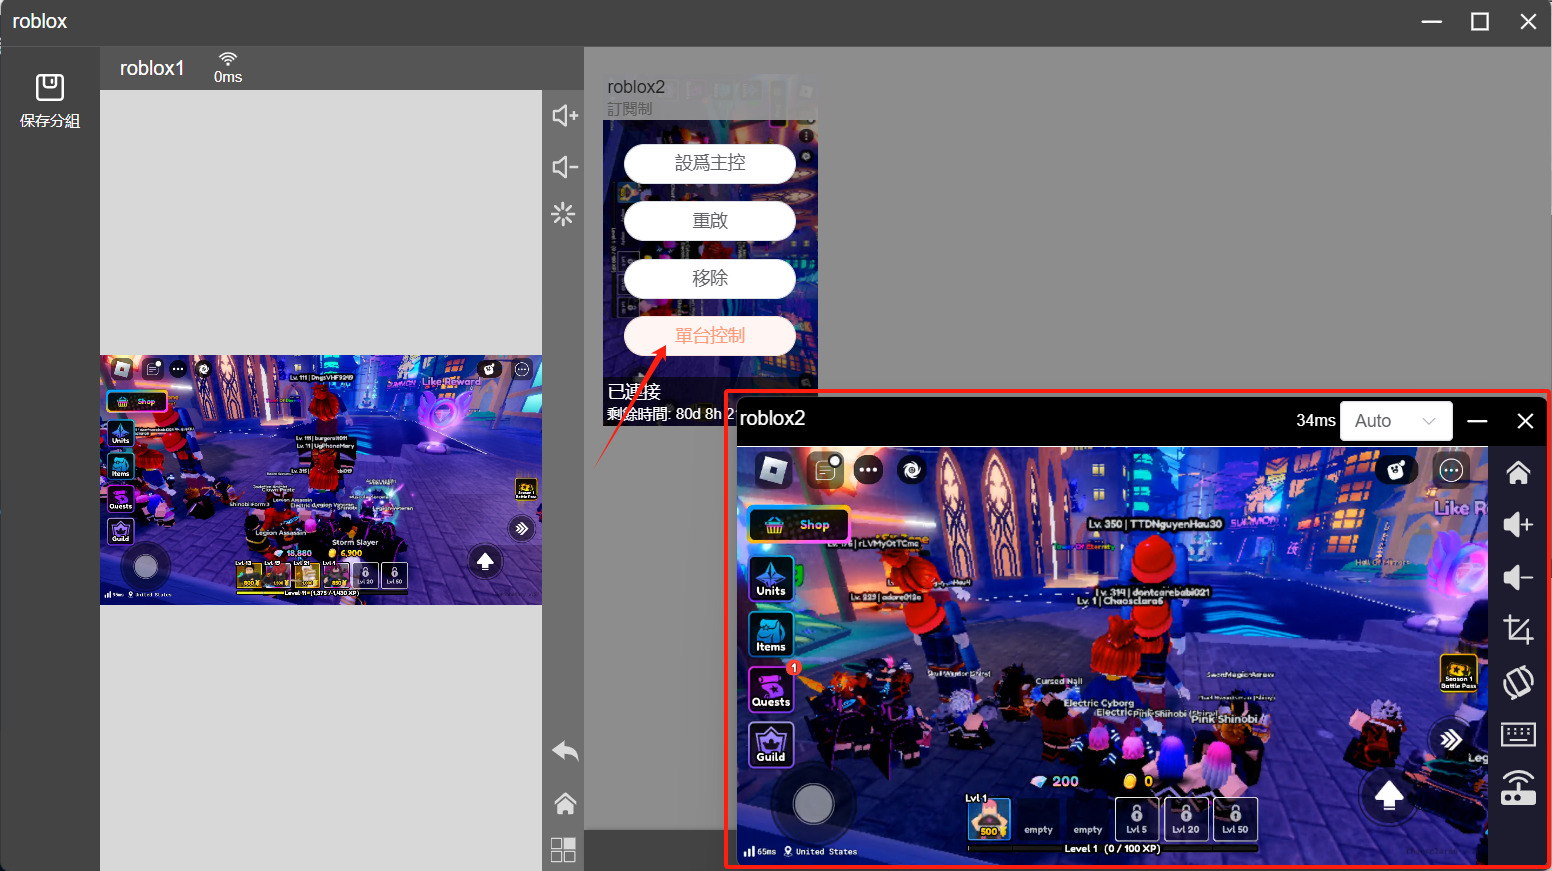Click the 200 gems counter in roblox2
The height and width of the screenshot is (871, 1552).
point(1056,781)
